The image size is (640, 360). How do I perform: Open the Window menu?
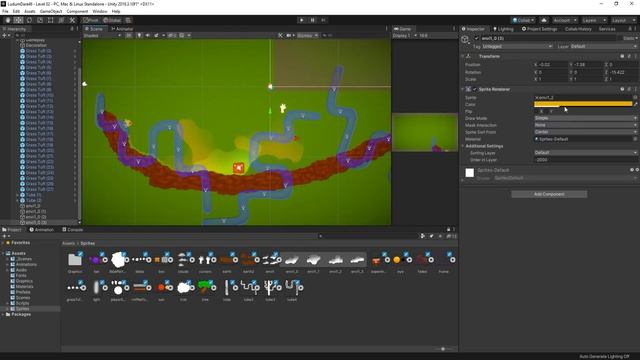100,11
